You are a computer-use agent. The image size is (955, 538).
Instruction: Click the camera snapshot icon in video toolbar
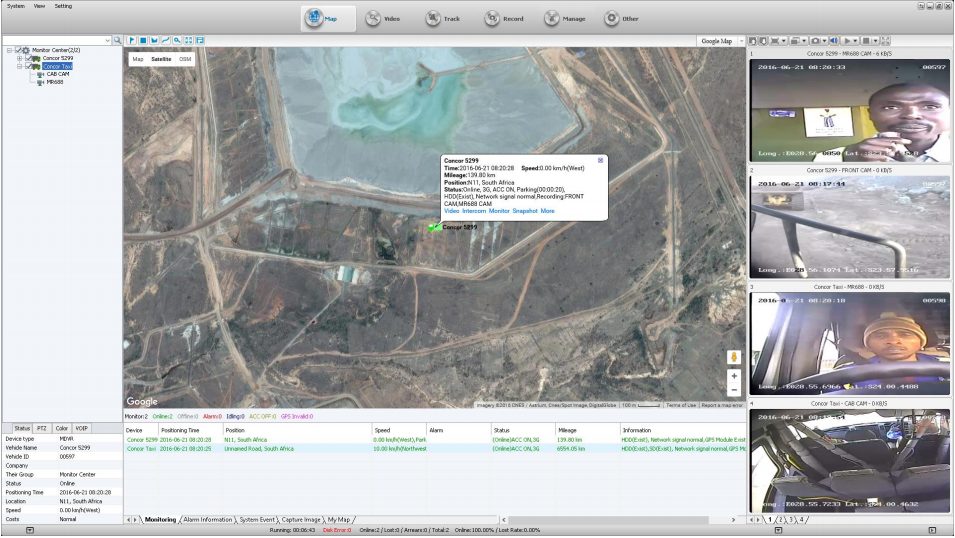[x=815, y=41]
